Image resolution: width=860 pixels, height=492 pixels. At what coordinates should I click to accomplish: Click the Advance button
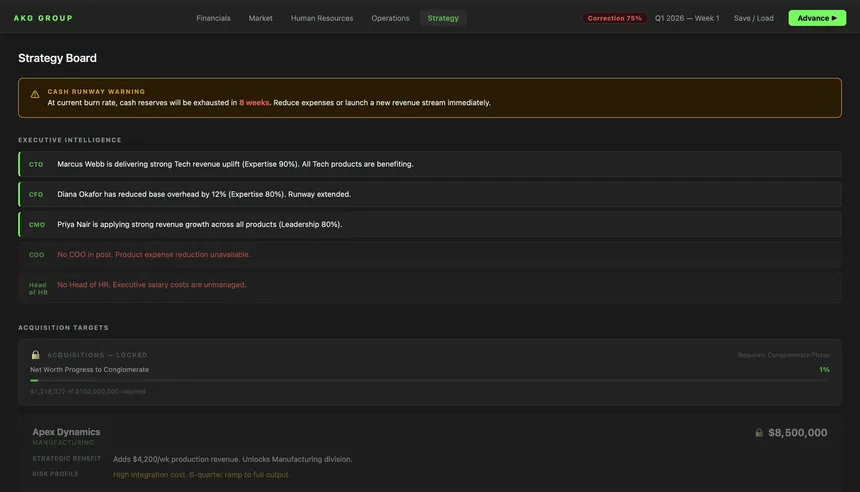(x=817, y=18)
